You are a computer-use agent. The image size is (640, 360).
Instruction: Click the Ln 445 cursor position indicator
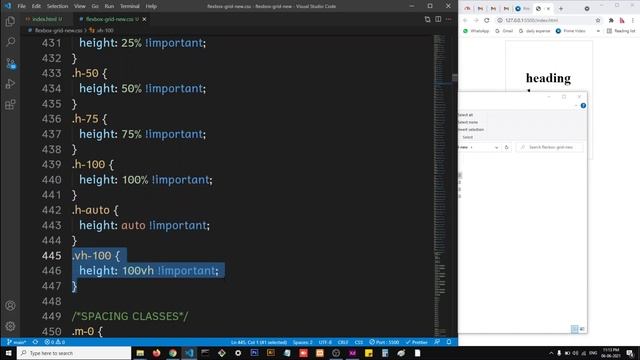(x=259, y=342)
